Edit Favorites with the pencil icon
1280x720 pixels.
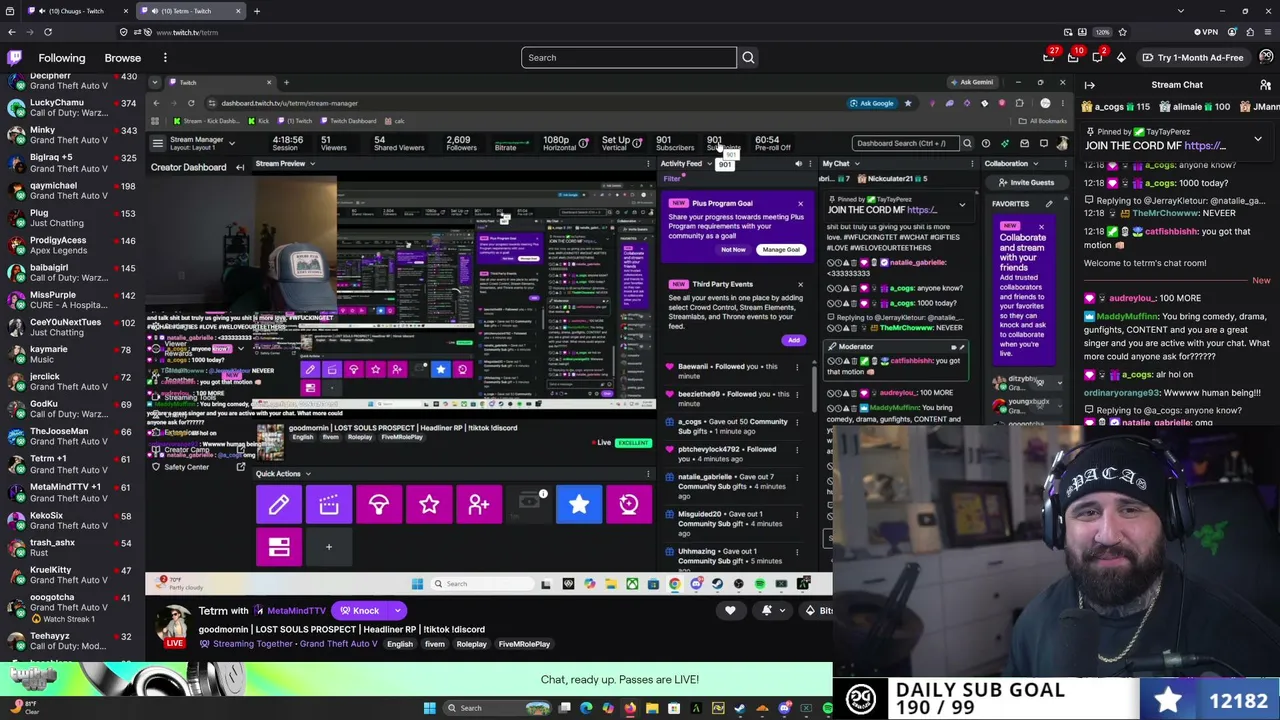[1049, 204]
